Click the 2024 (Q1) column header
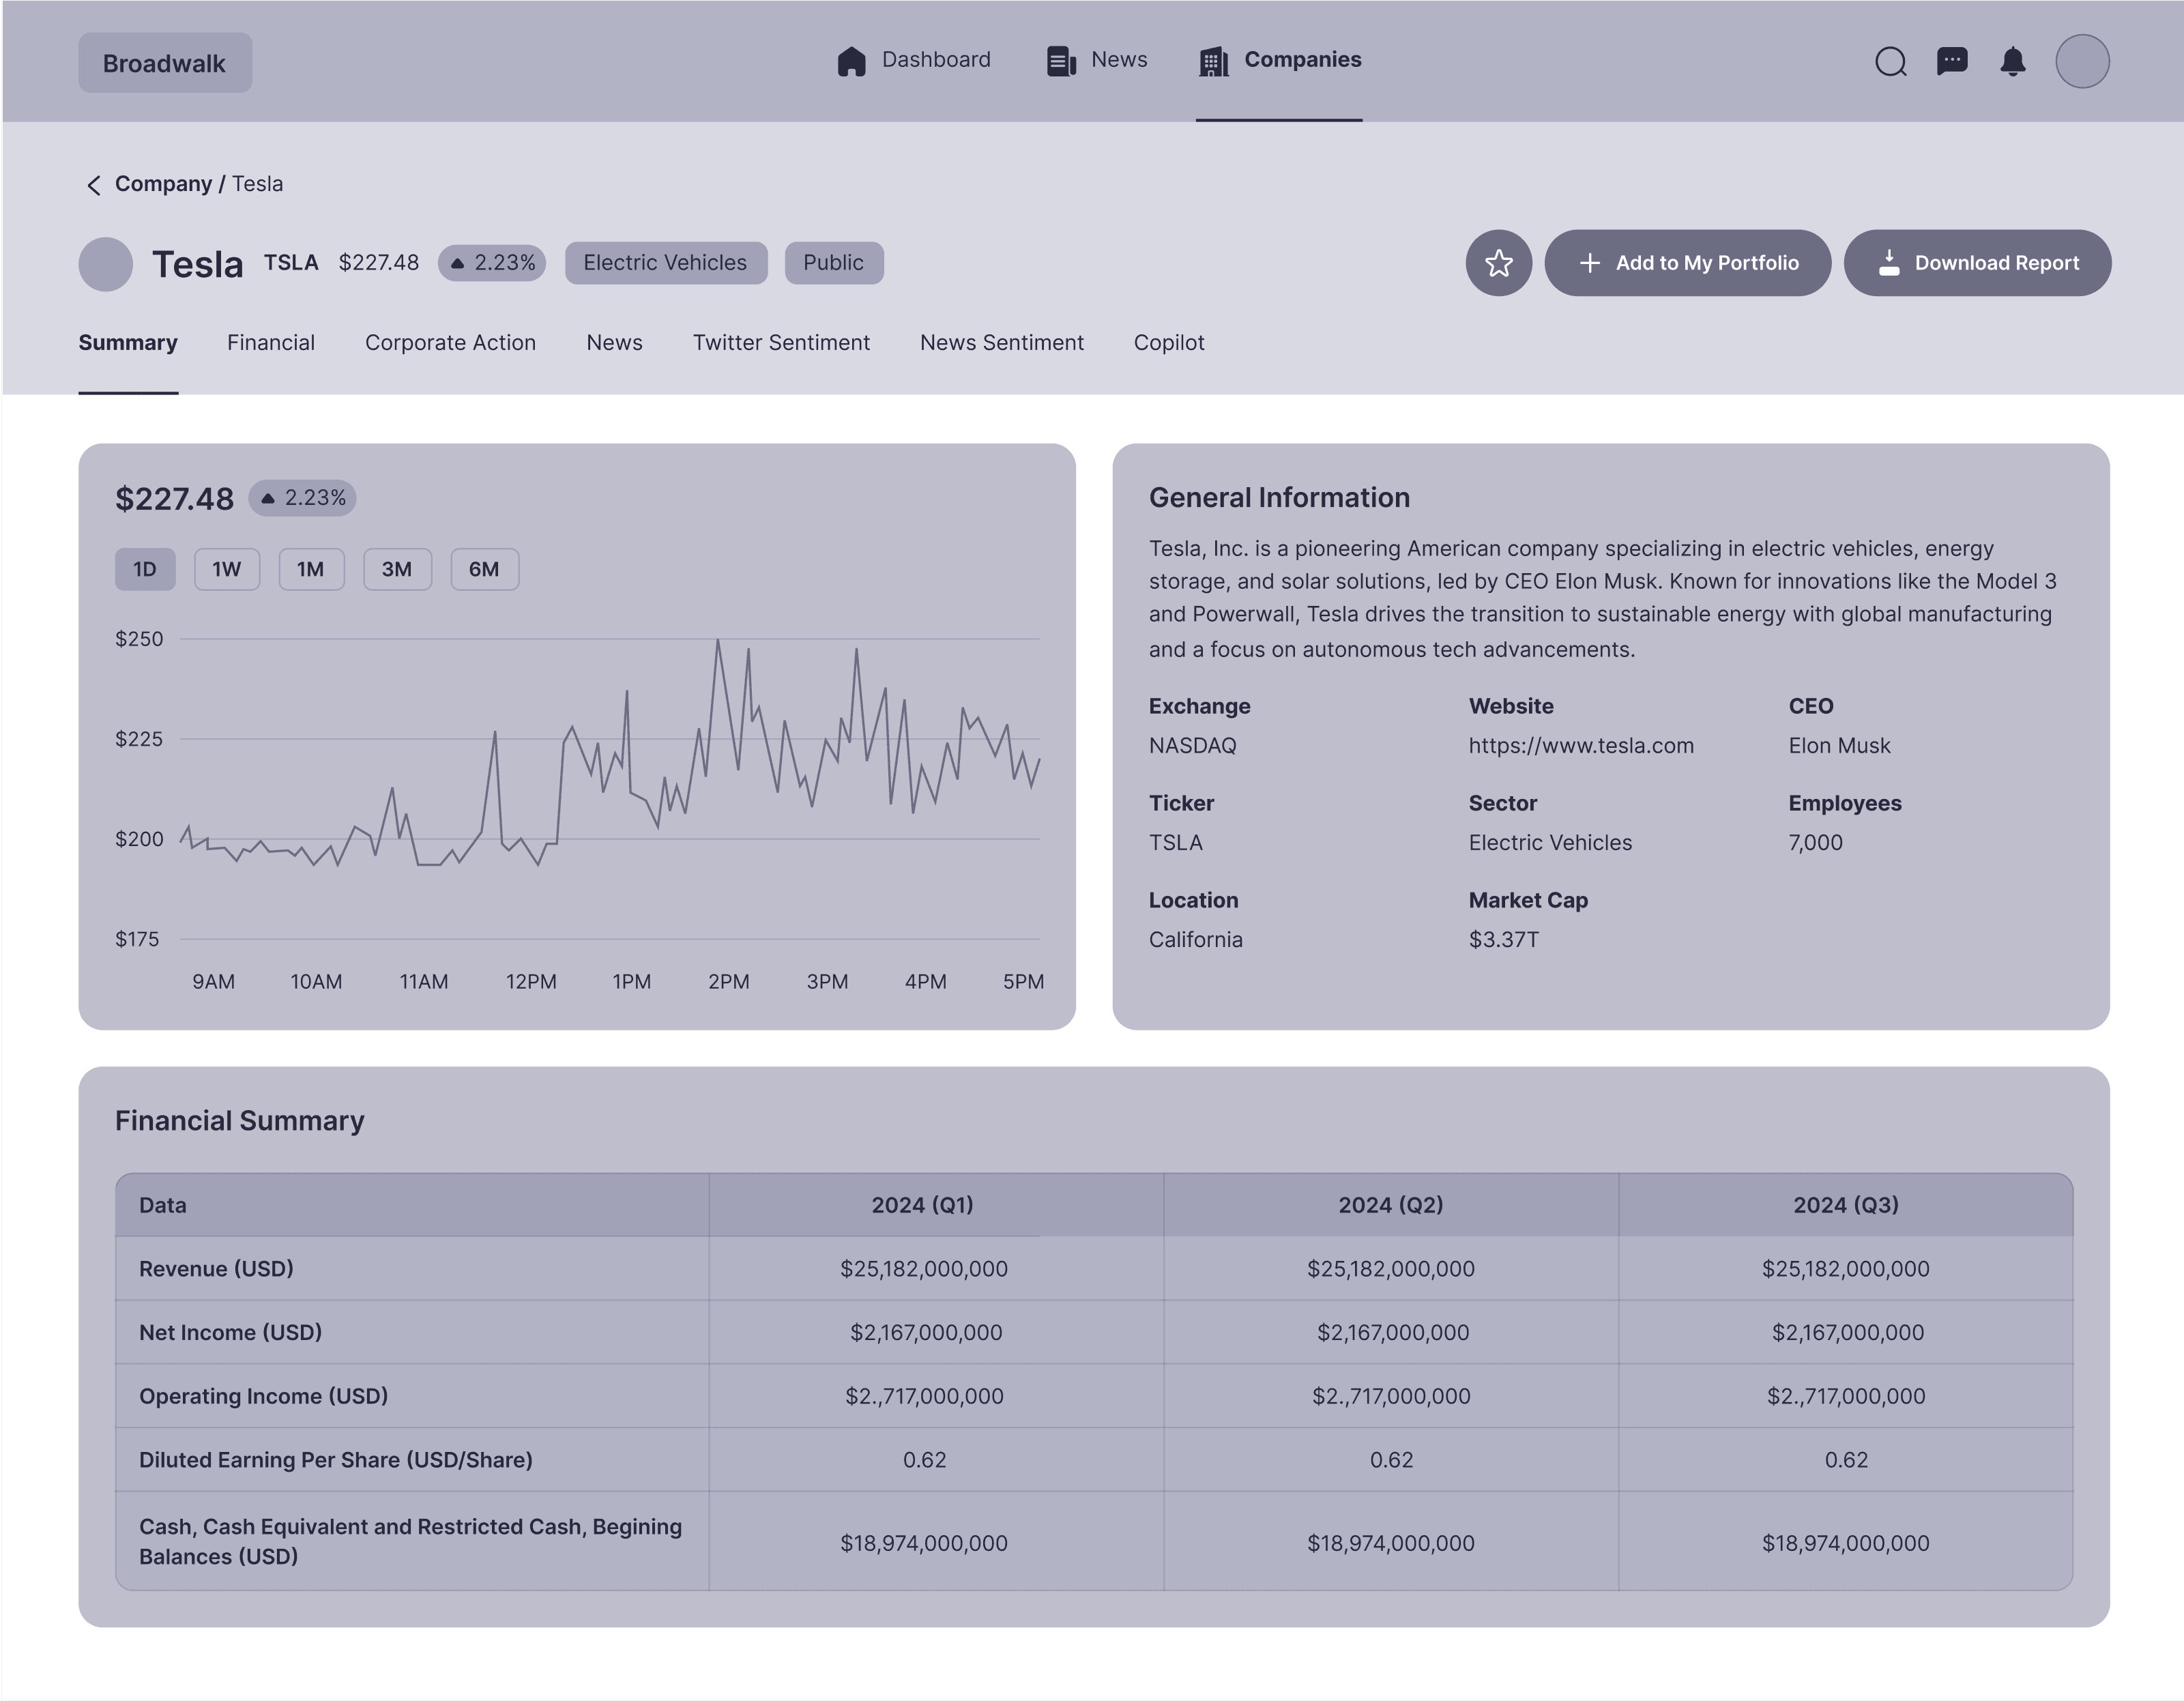 point(936,1205)
